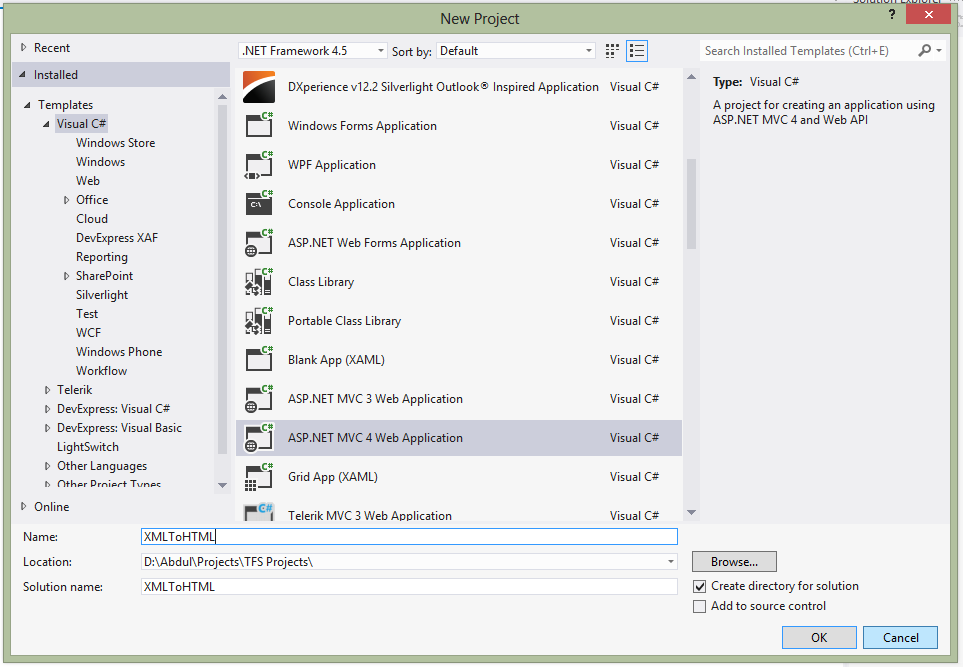The width and height of the screenshot is (963, 667).
Task: Click the Console Application template icon
Action: [259, 203]
